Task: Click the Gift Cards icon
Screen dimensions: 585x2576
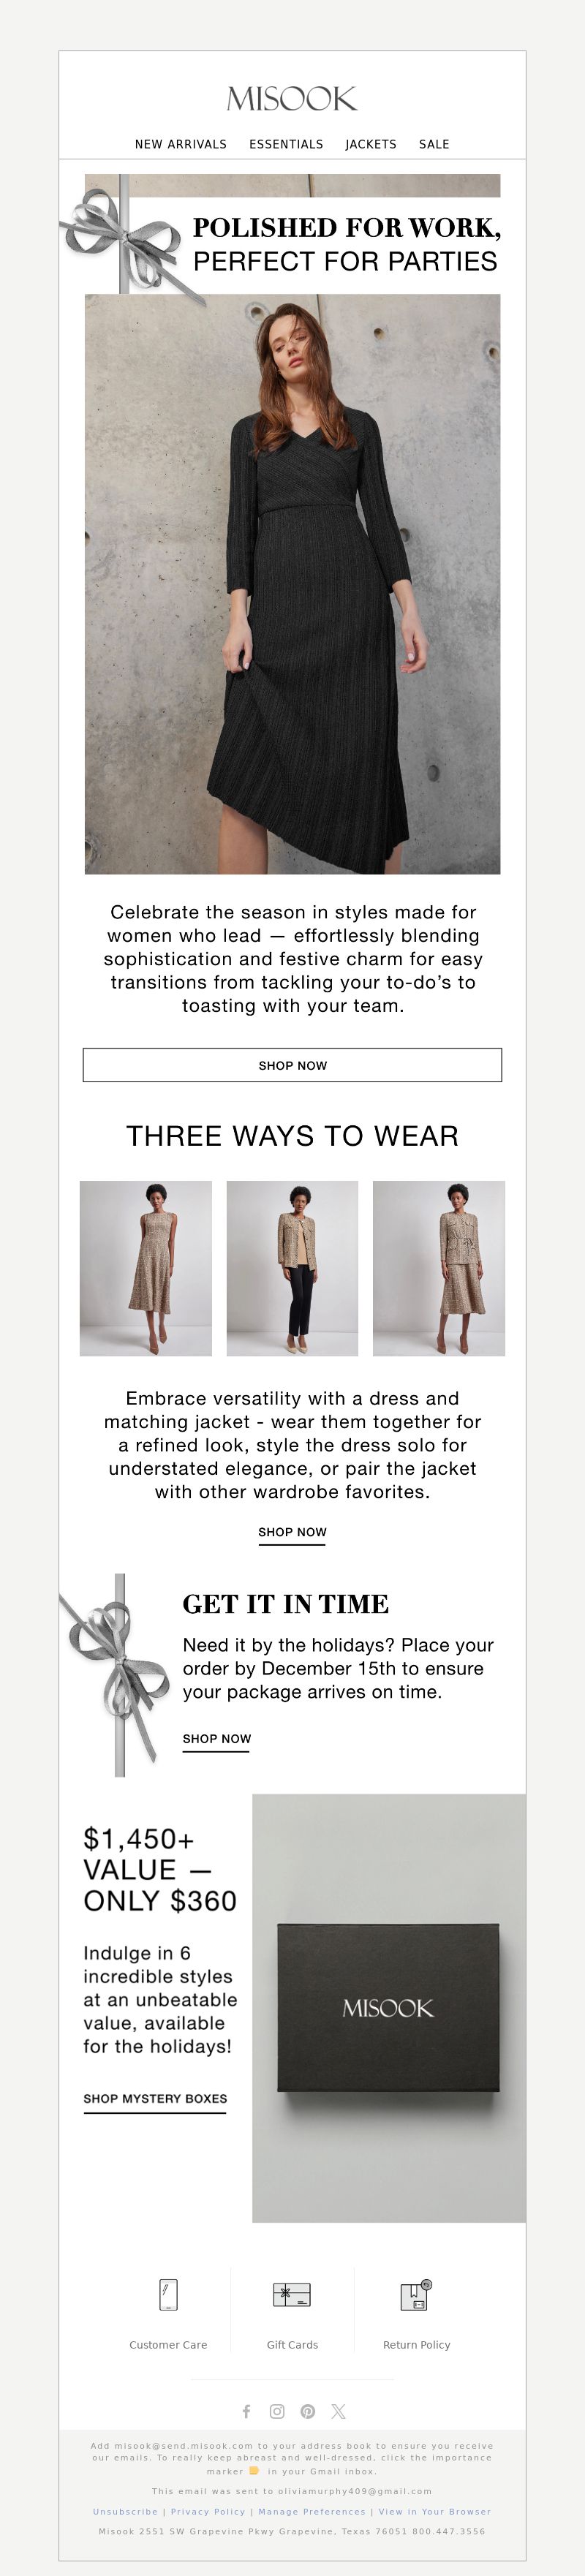Action: click(x=292, y=2295)
